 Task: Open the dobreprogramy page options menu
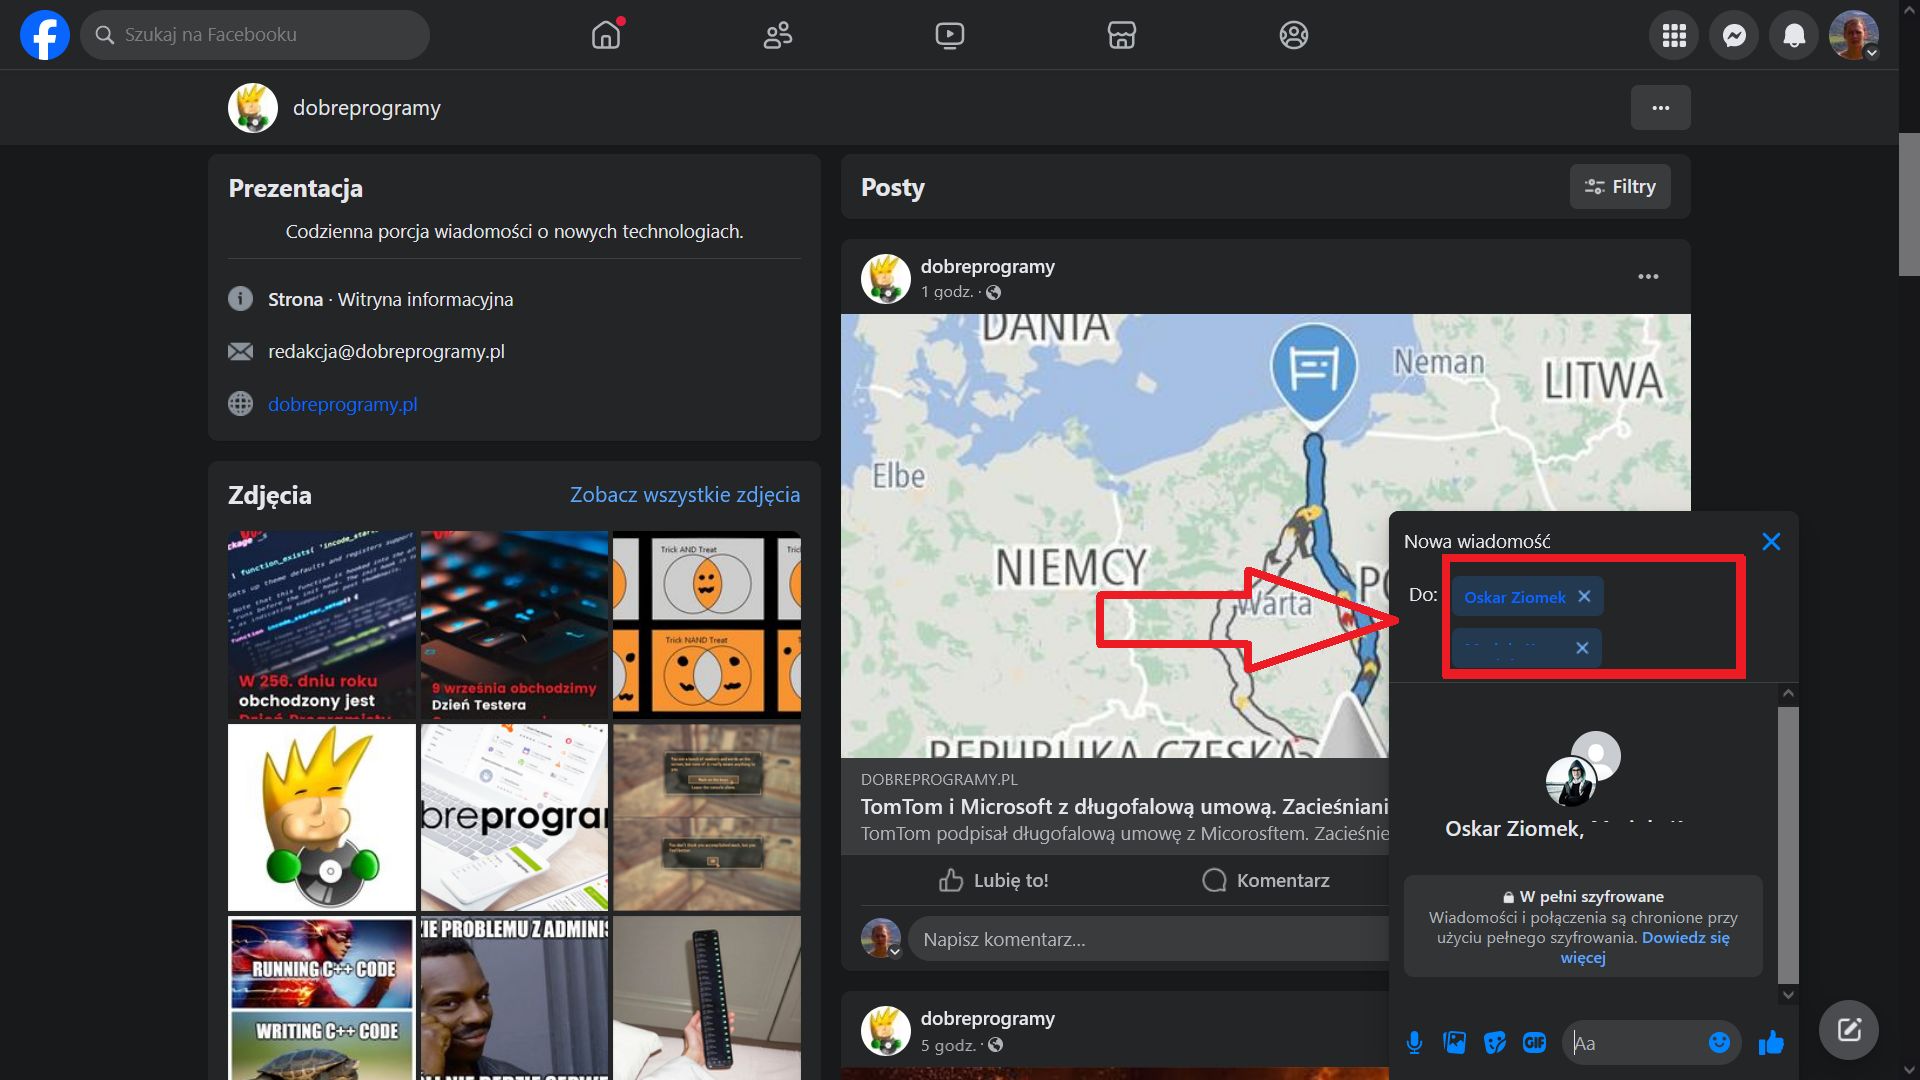point(1660,107)
